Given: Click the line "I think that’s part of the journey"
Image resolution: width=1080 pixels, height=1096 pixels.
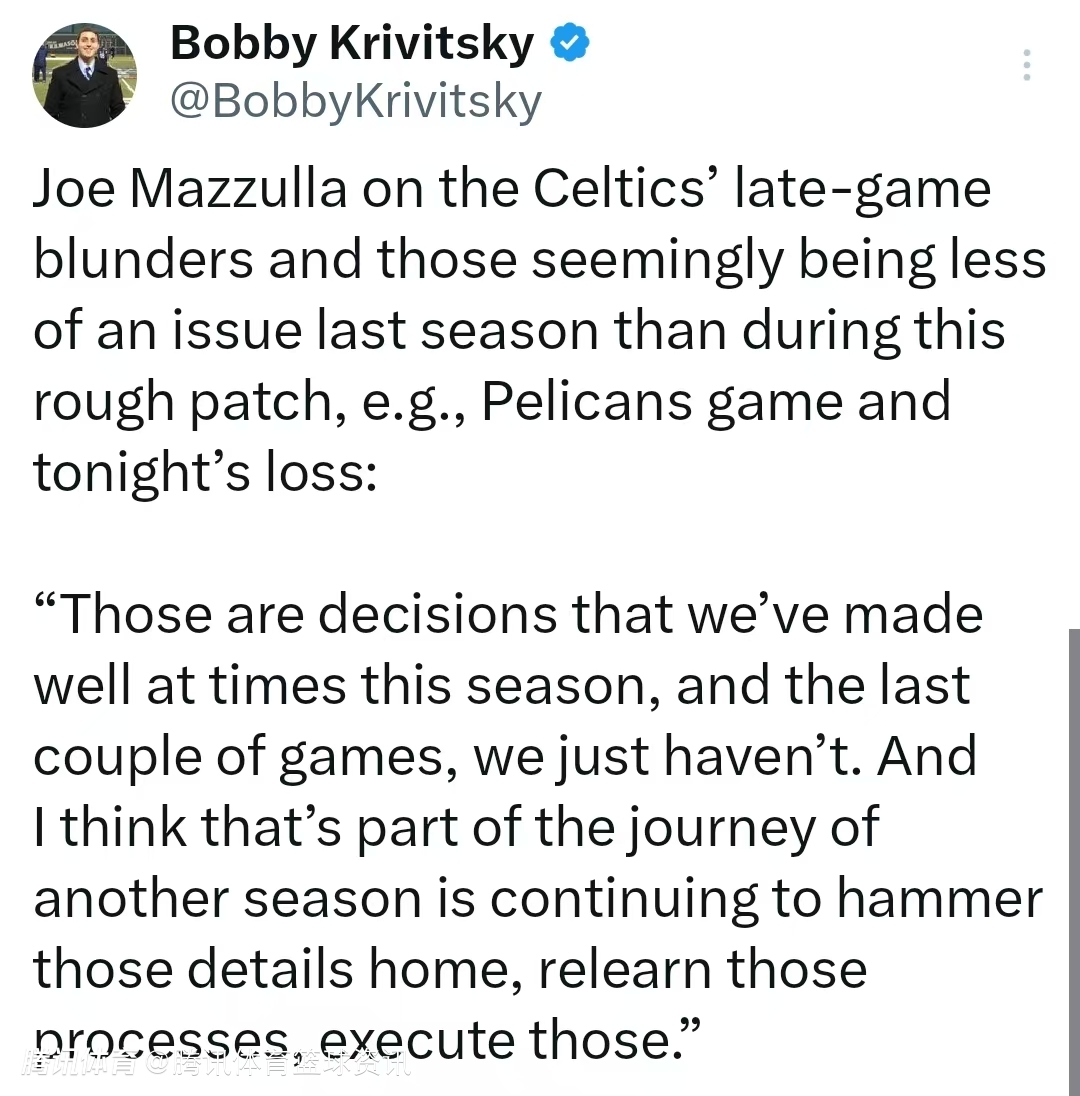Looking at the screenshot, I should (x=457, y=828).
